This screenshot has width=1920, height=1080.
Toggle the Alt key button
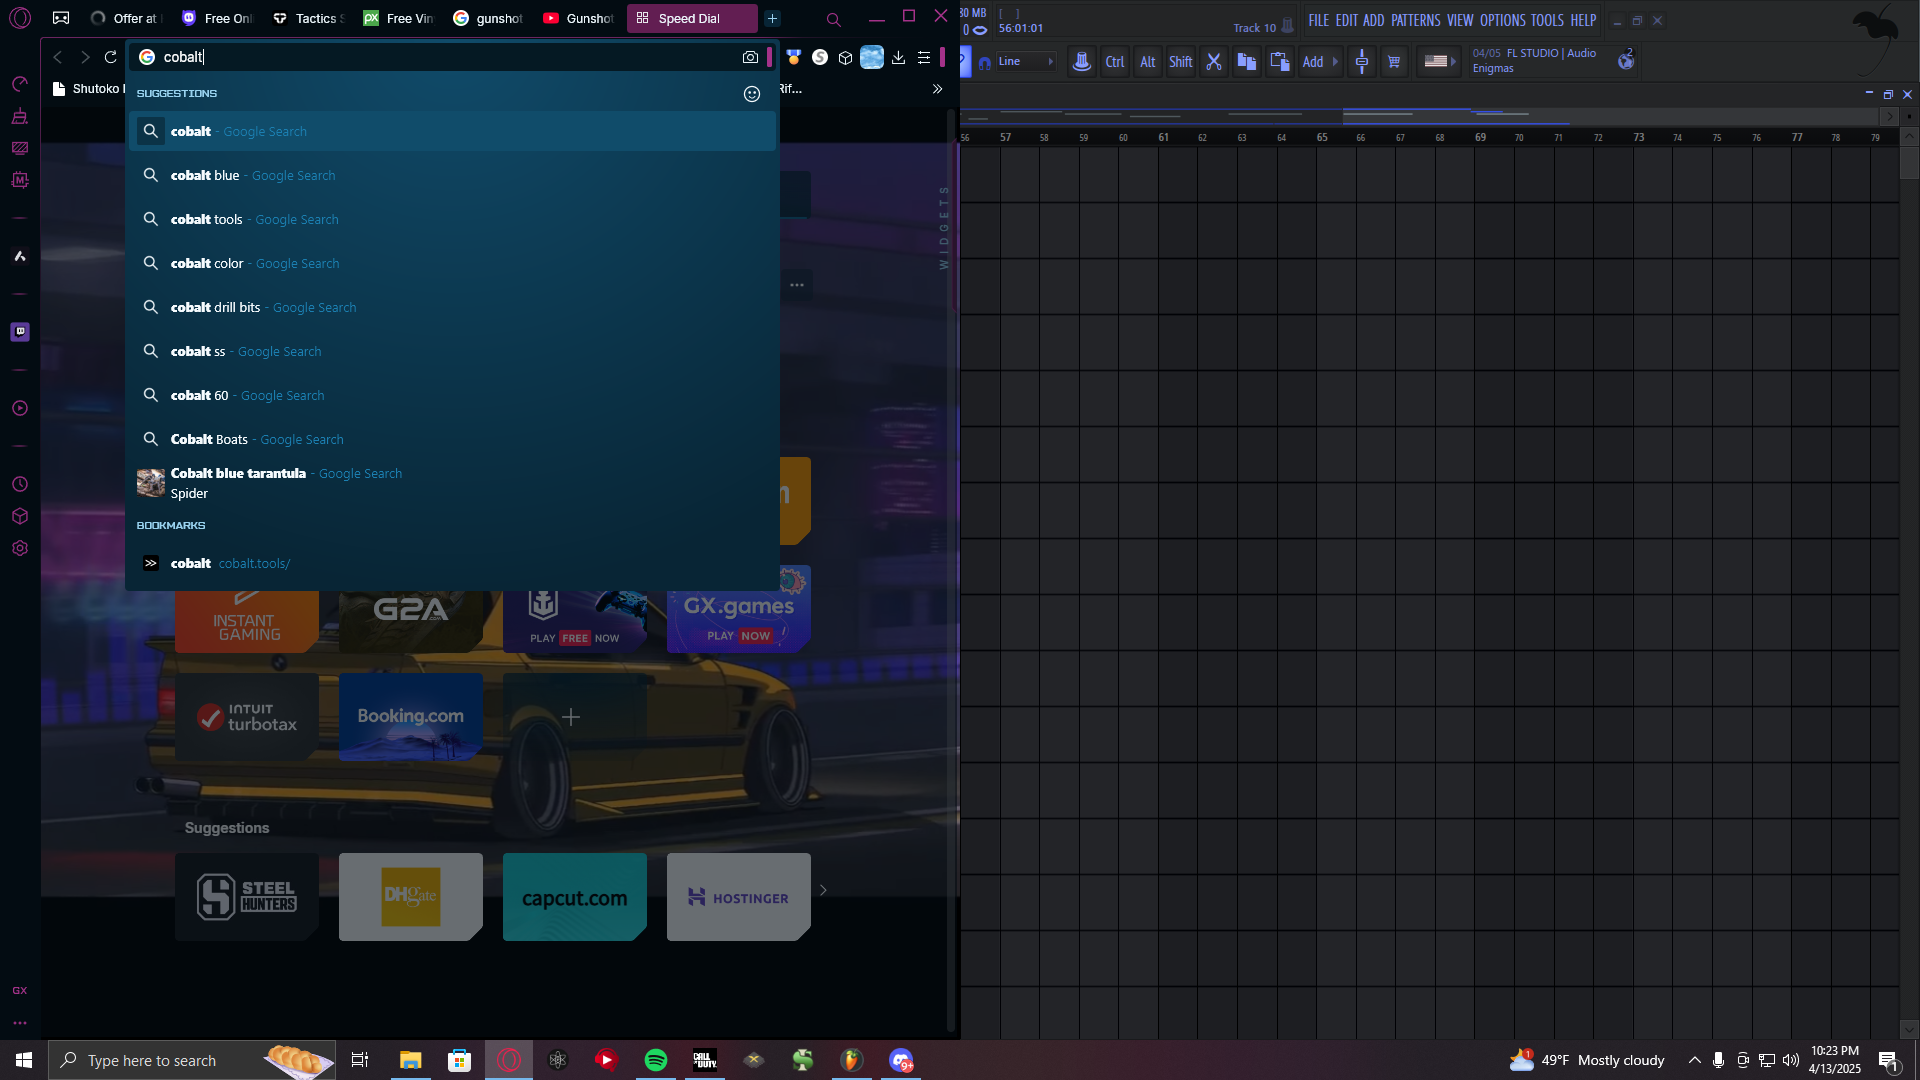coord(1147,62)
